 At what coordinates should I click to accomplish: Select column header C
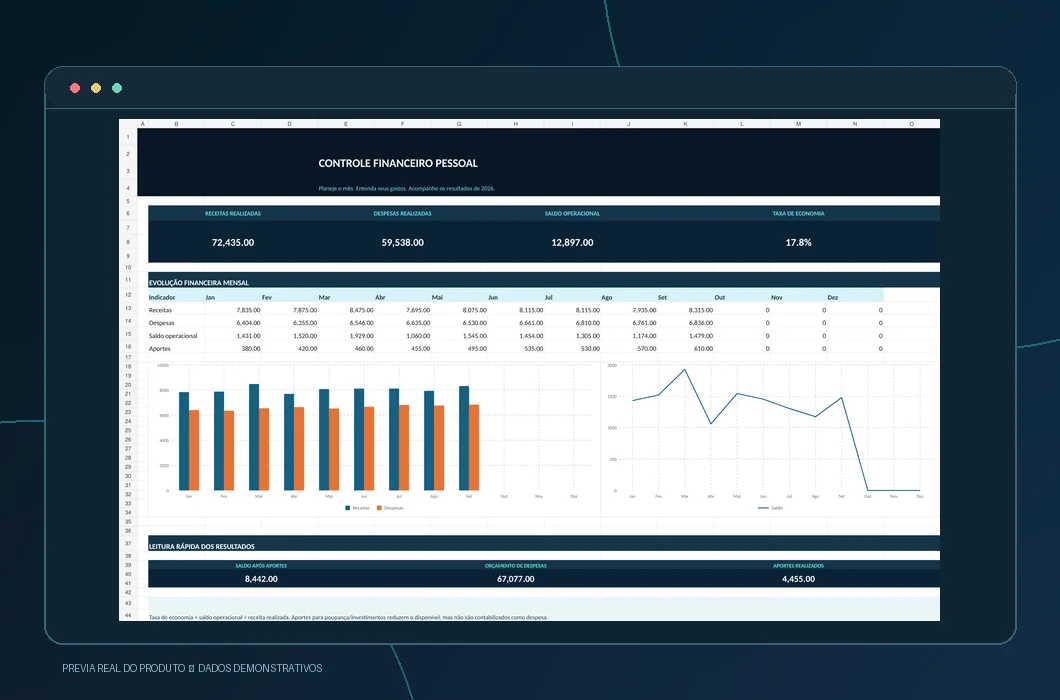click(233, 124)
